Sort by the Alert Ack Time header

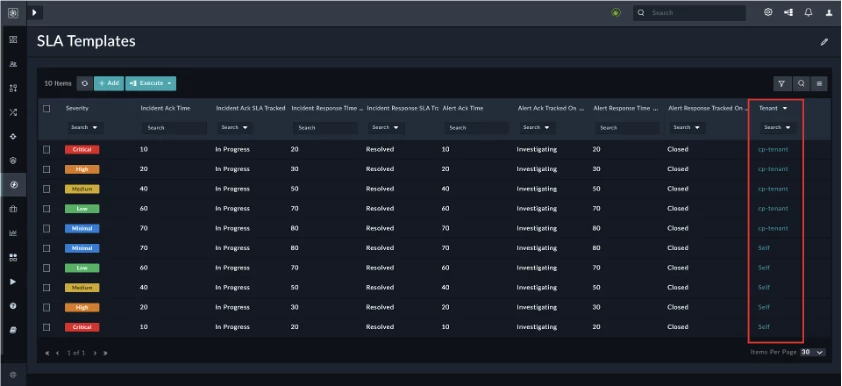click(463, 108)
